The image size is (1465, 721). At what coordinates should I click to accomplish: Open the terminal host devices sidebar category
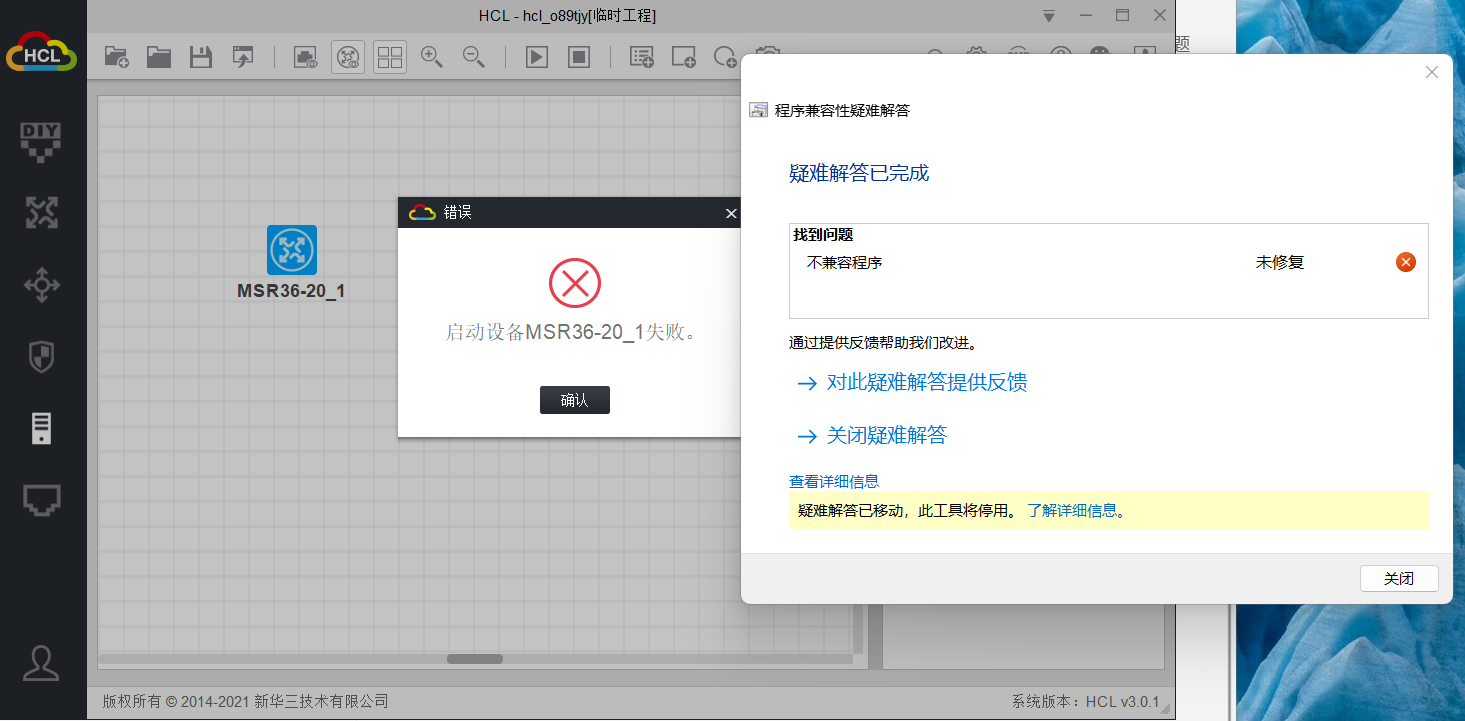(x=42, y=428)
